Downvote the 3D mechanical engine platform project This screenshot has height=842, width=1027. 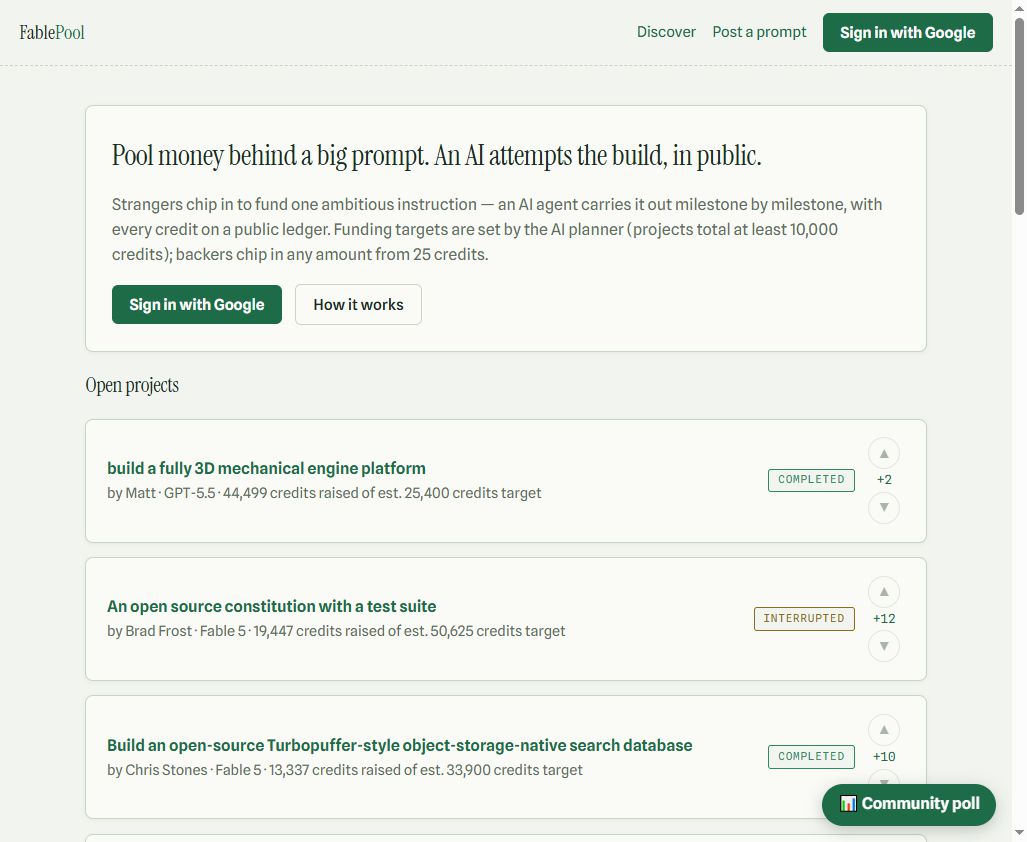[884, 507]
